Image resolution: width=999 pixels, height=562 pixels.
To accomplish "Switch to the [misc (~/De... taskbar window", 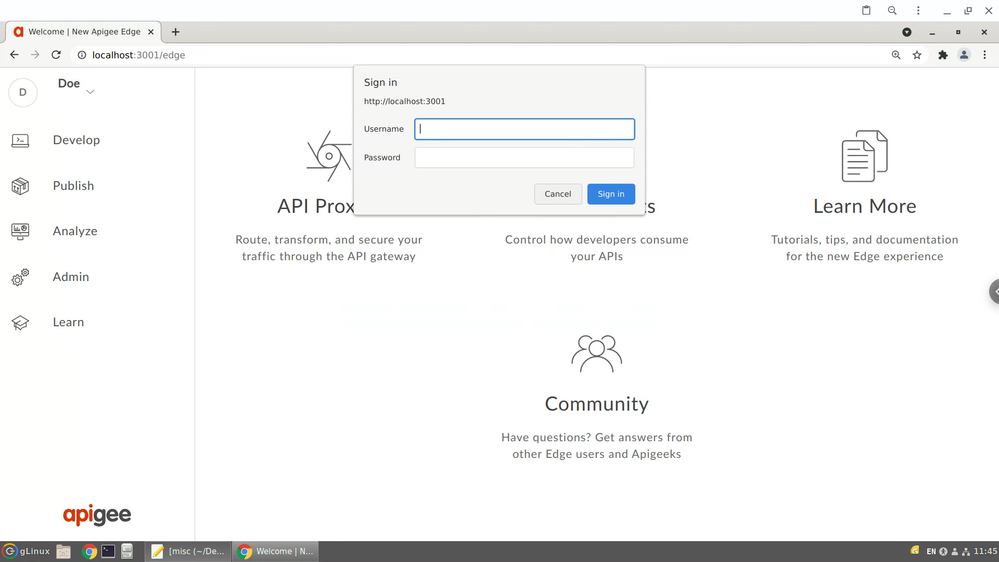I will pos(188,551).
